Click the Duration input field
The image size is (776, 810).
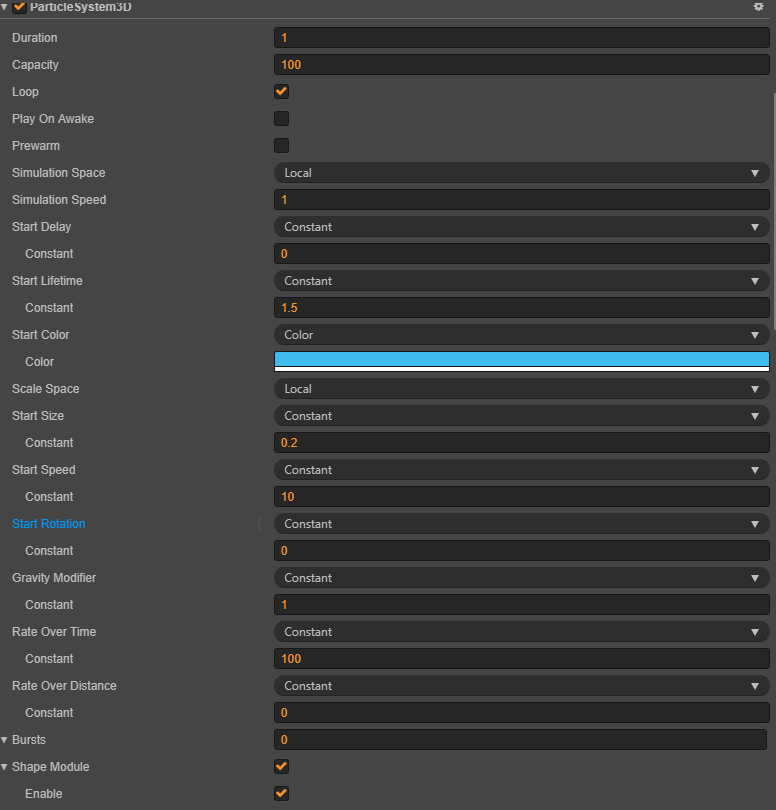[521, 38]
